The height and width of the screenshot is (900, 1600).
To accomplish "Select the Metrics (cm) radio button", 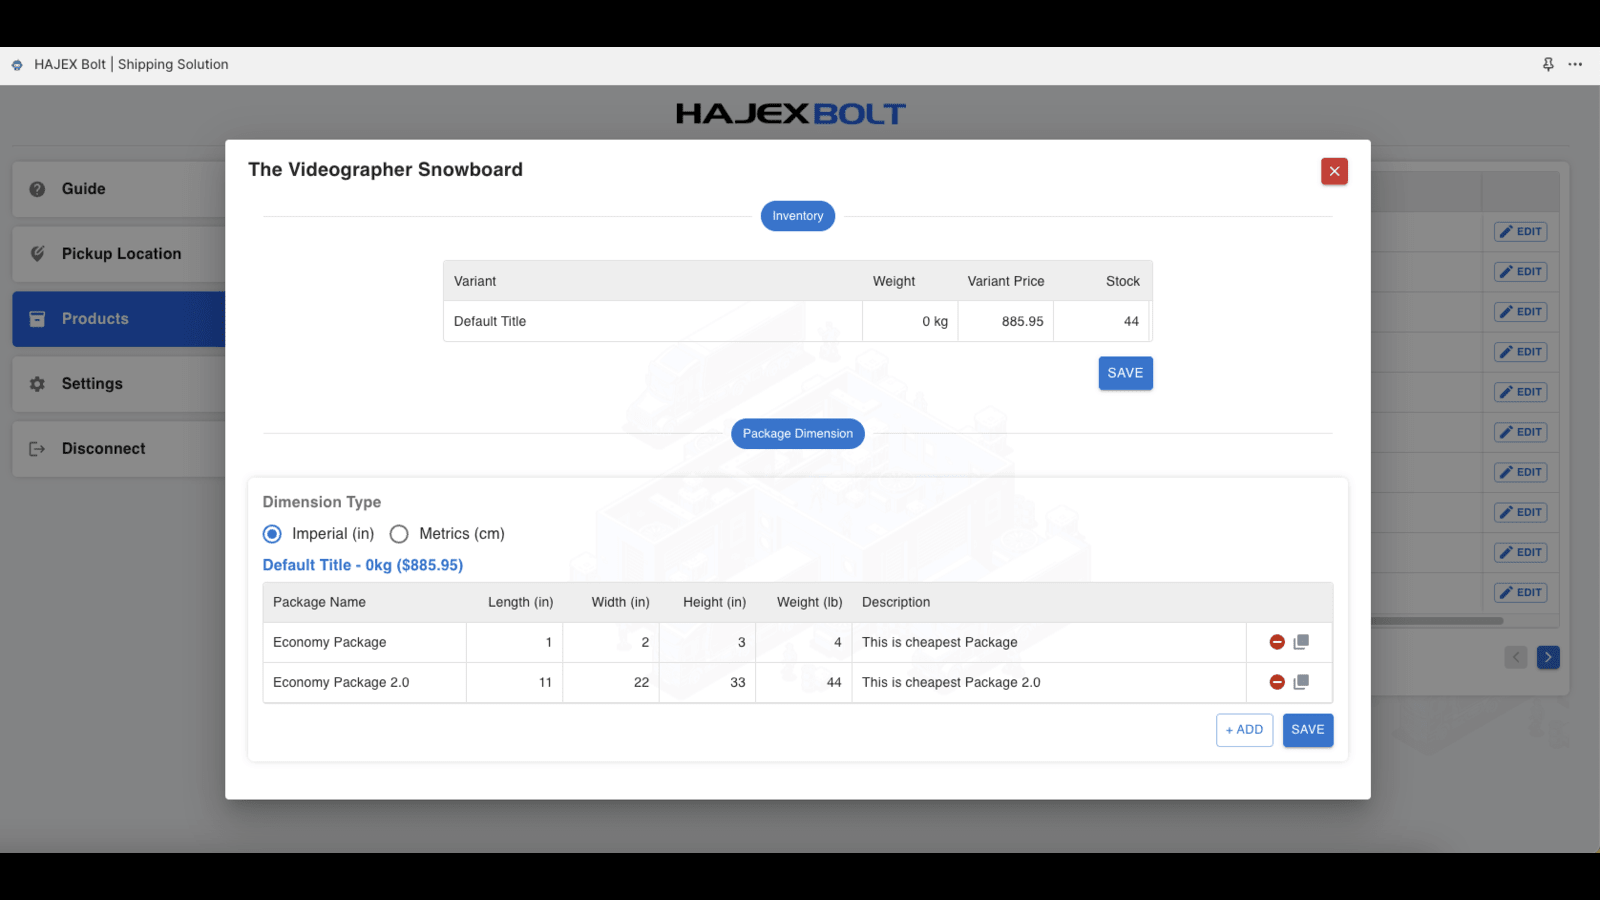I will coord(399,534).
